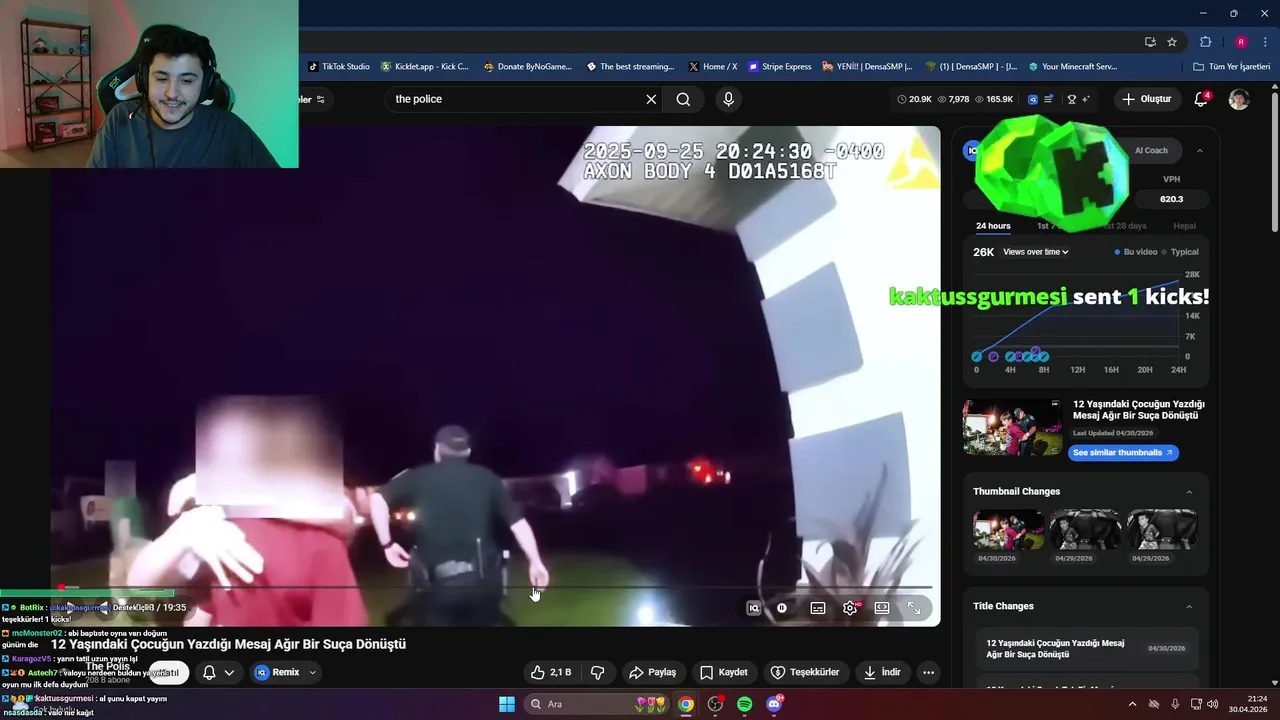Collapse the vidIQ stats panel chevron
Viewport: 1280px width, 720px height.
coord(1200,150)
